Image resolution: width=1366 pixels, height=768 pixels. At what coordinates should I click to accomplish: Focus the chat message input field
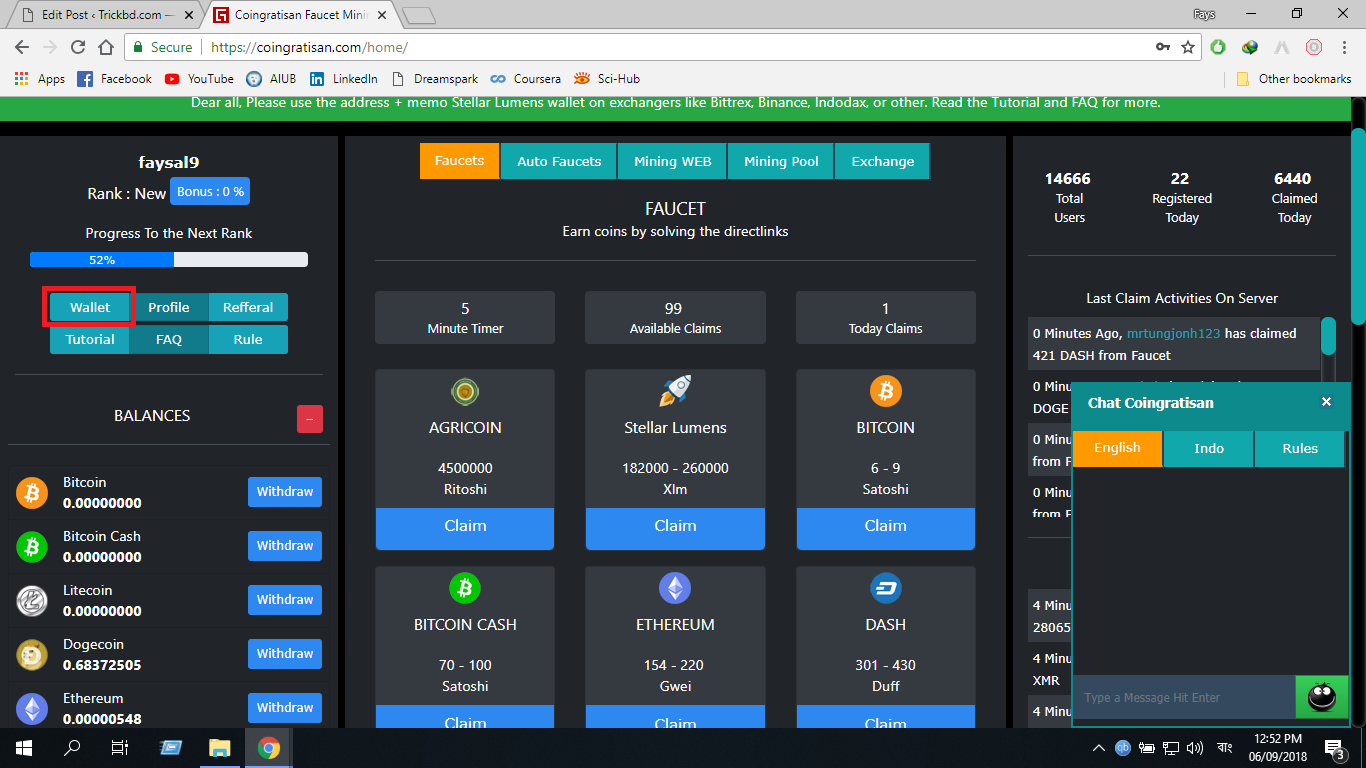coord(1183,697)
